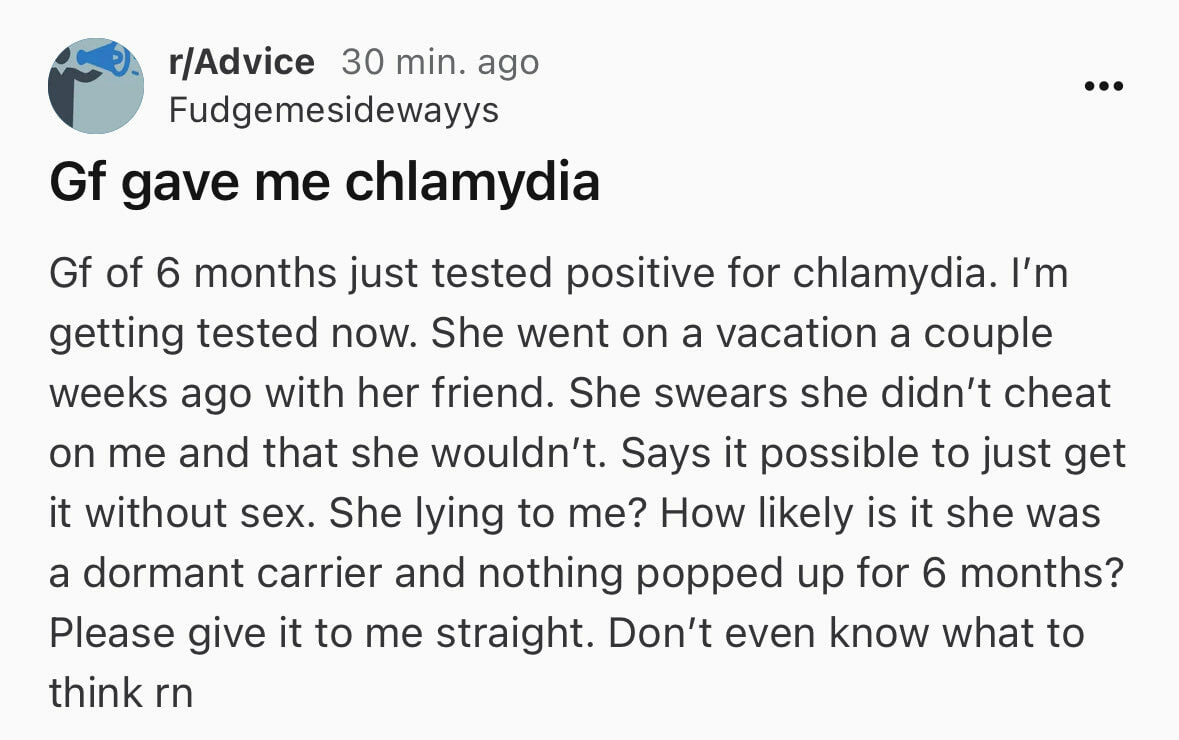This screenshot has width=1179, height=740.
Task: Click the line starting "Gf of 6 months"
Action: tap(559, 273)
